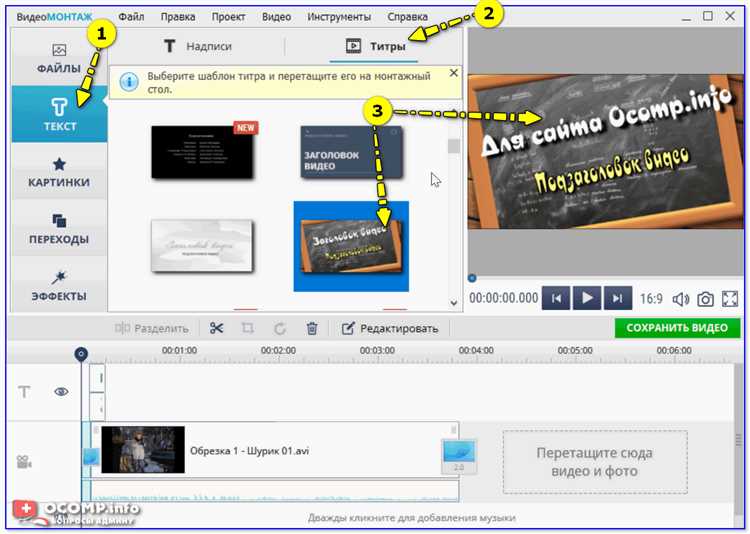Open the Файлы section in sidebar
Image resolution: width=750 pixels, height=534 pixels.
pos(59,58)
